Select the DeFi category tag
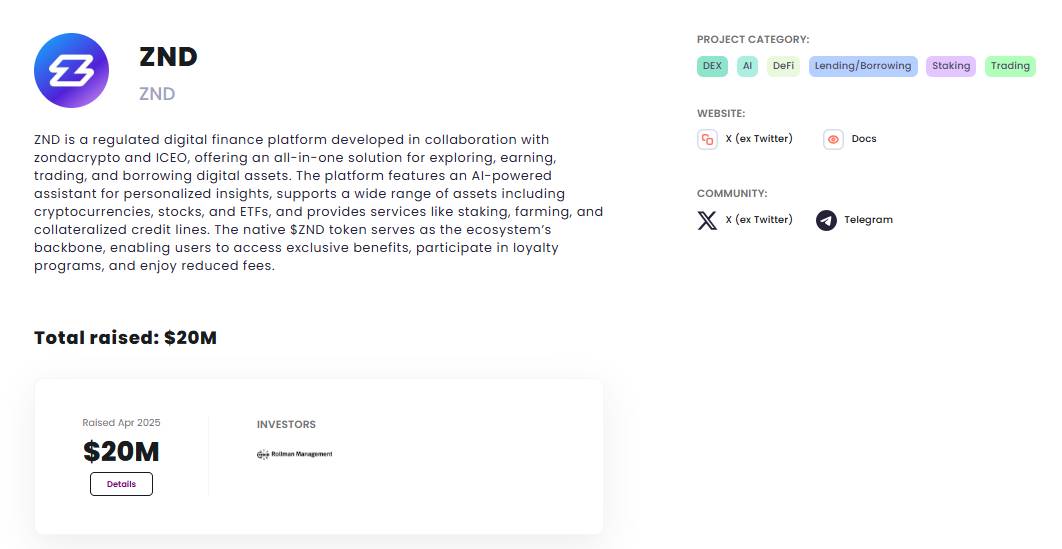Viewport: 1062px width, 549px height. 783,66
